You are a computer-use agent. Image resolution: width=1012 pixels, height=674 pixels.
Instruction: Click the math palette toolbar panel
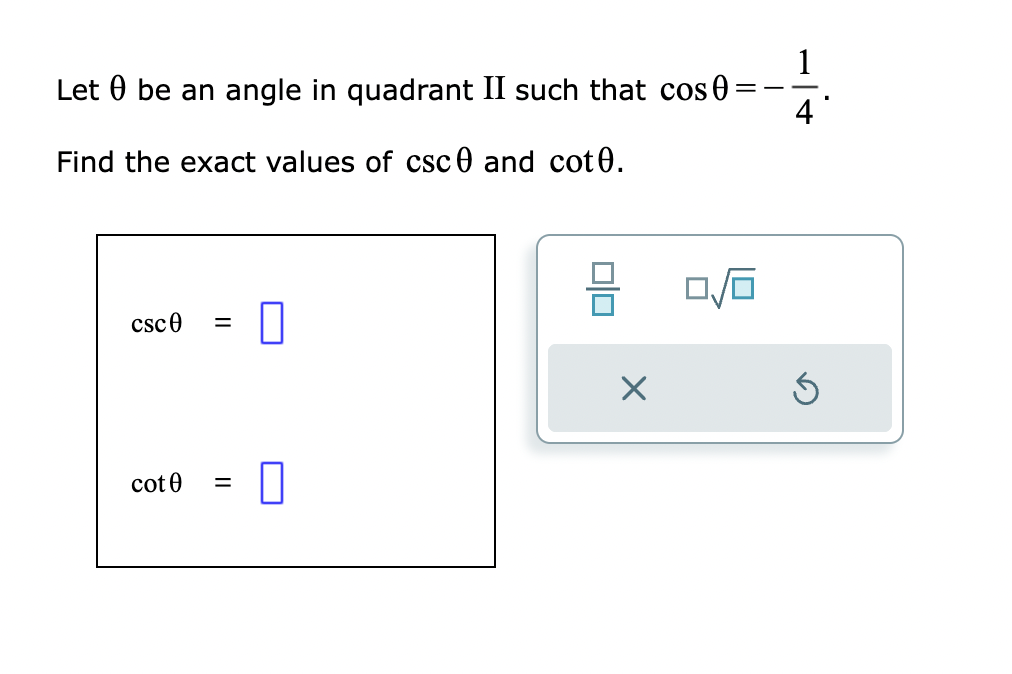(x=720, y=337)
